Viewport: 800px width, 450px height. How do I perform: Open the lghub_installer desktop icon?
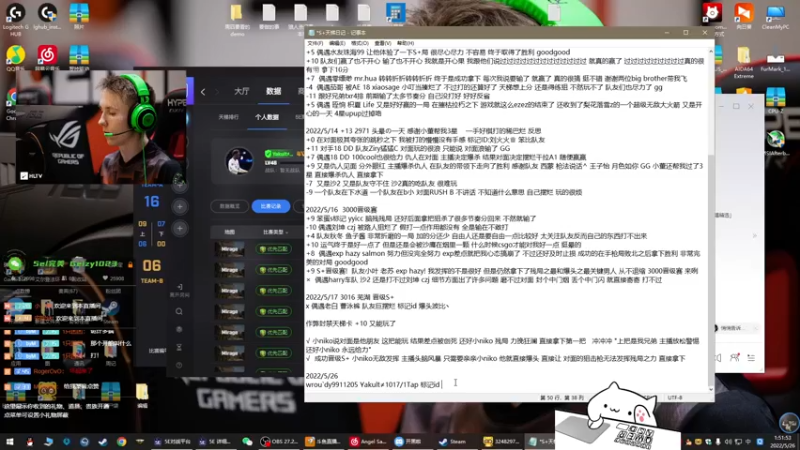(x=47, y=16)
